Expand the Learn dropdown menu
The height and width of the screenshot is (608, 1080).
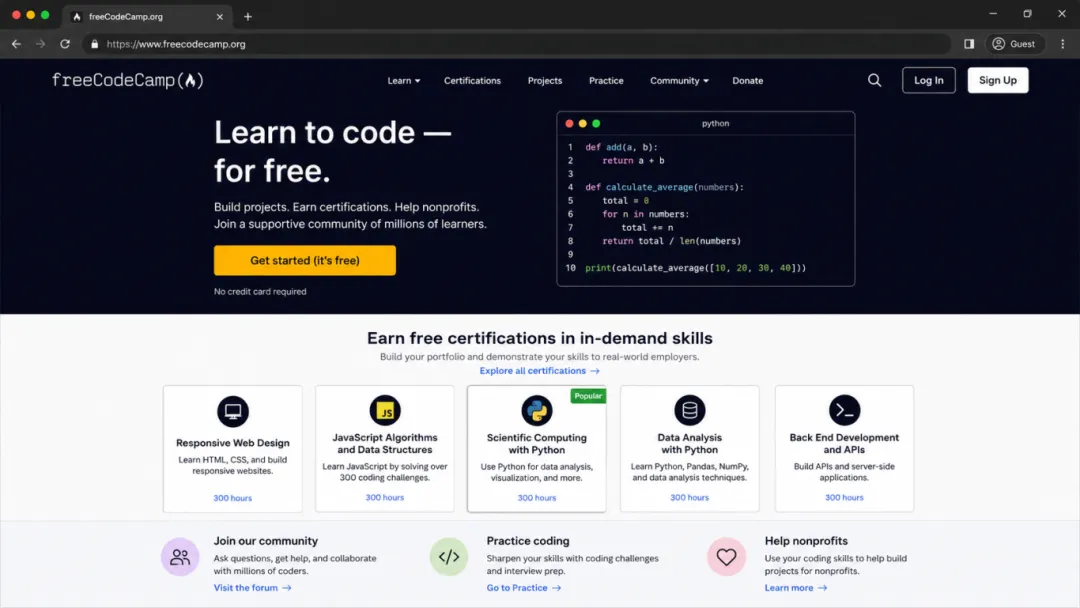pos(404,81)
